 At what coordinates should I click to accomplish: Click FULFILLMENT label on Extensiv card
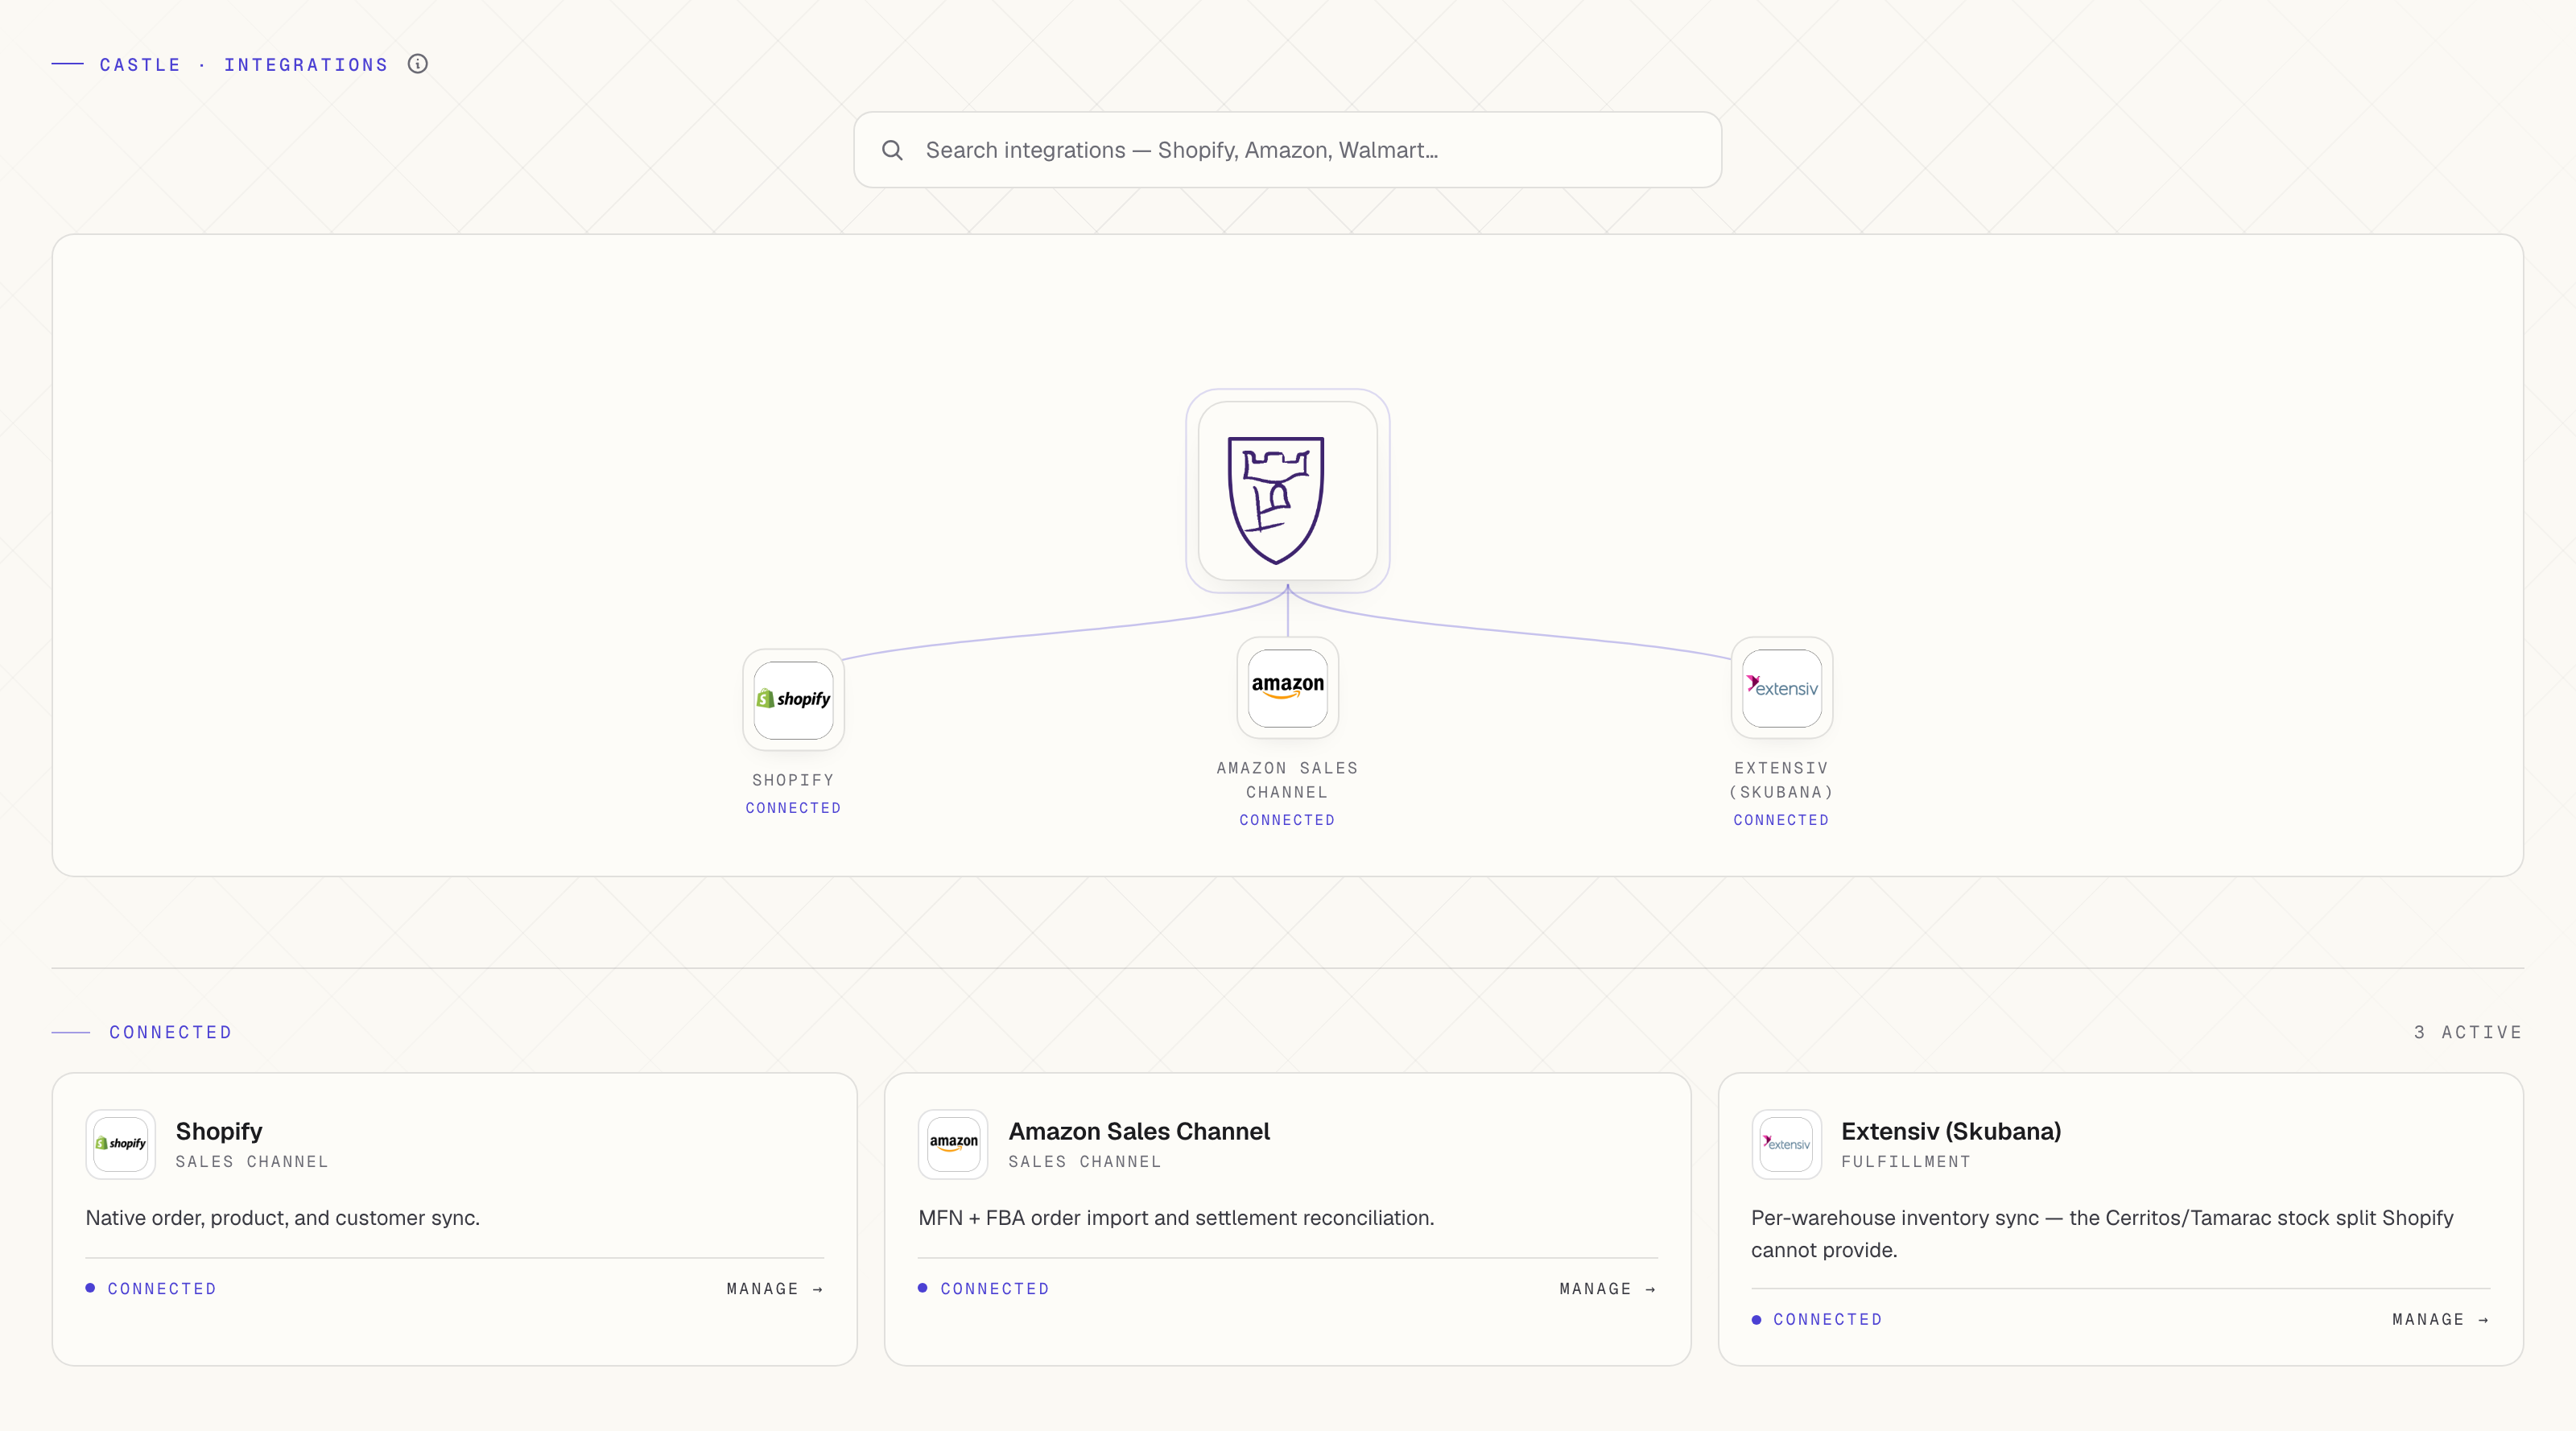coord(1906,1161)
